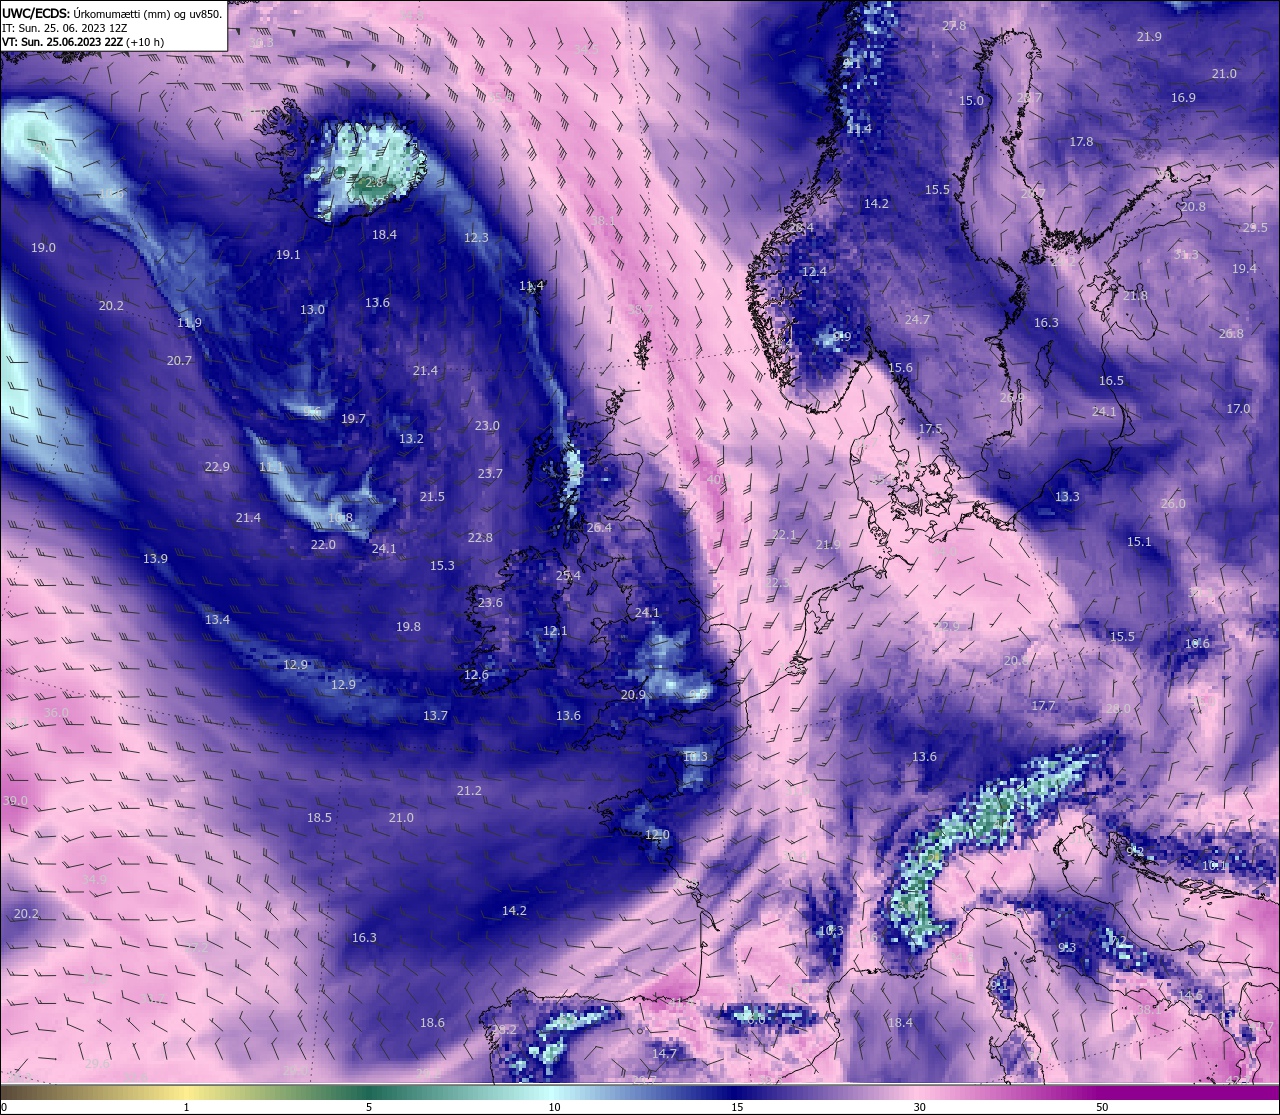Click the map value '23.6' over Ireland
Image resolution: width=1280 pixels, height=1115 pixels.
pos(490,602)
